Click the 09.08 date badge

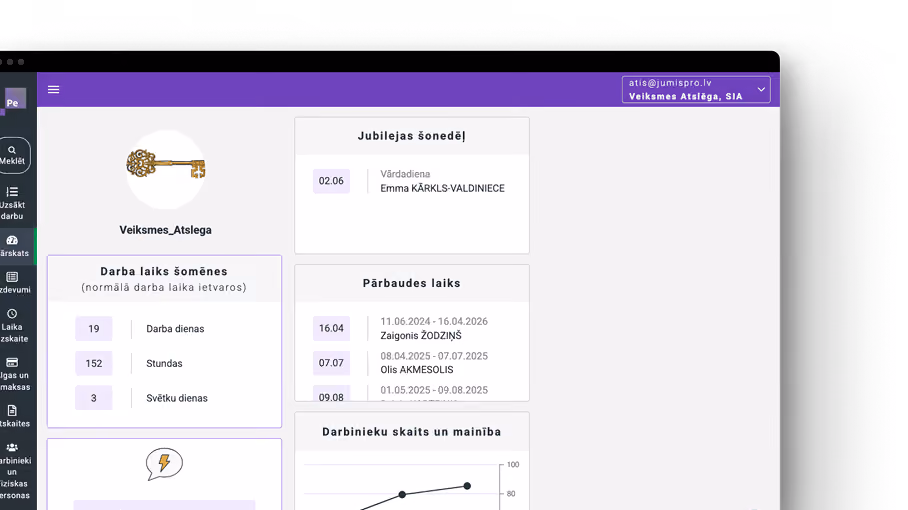(331, 394)
